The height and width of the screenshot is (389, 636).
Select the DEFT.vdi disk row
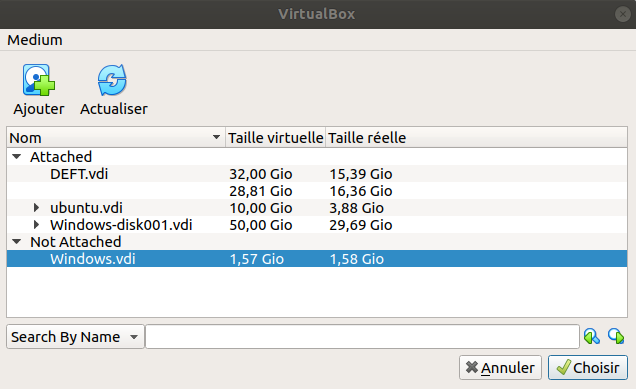point(317,174)
